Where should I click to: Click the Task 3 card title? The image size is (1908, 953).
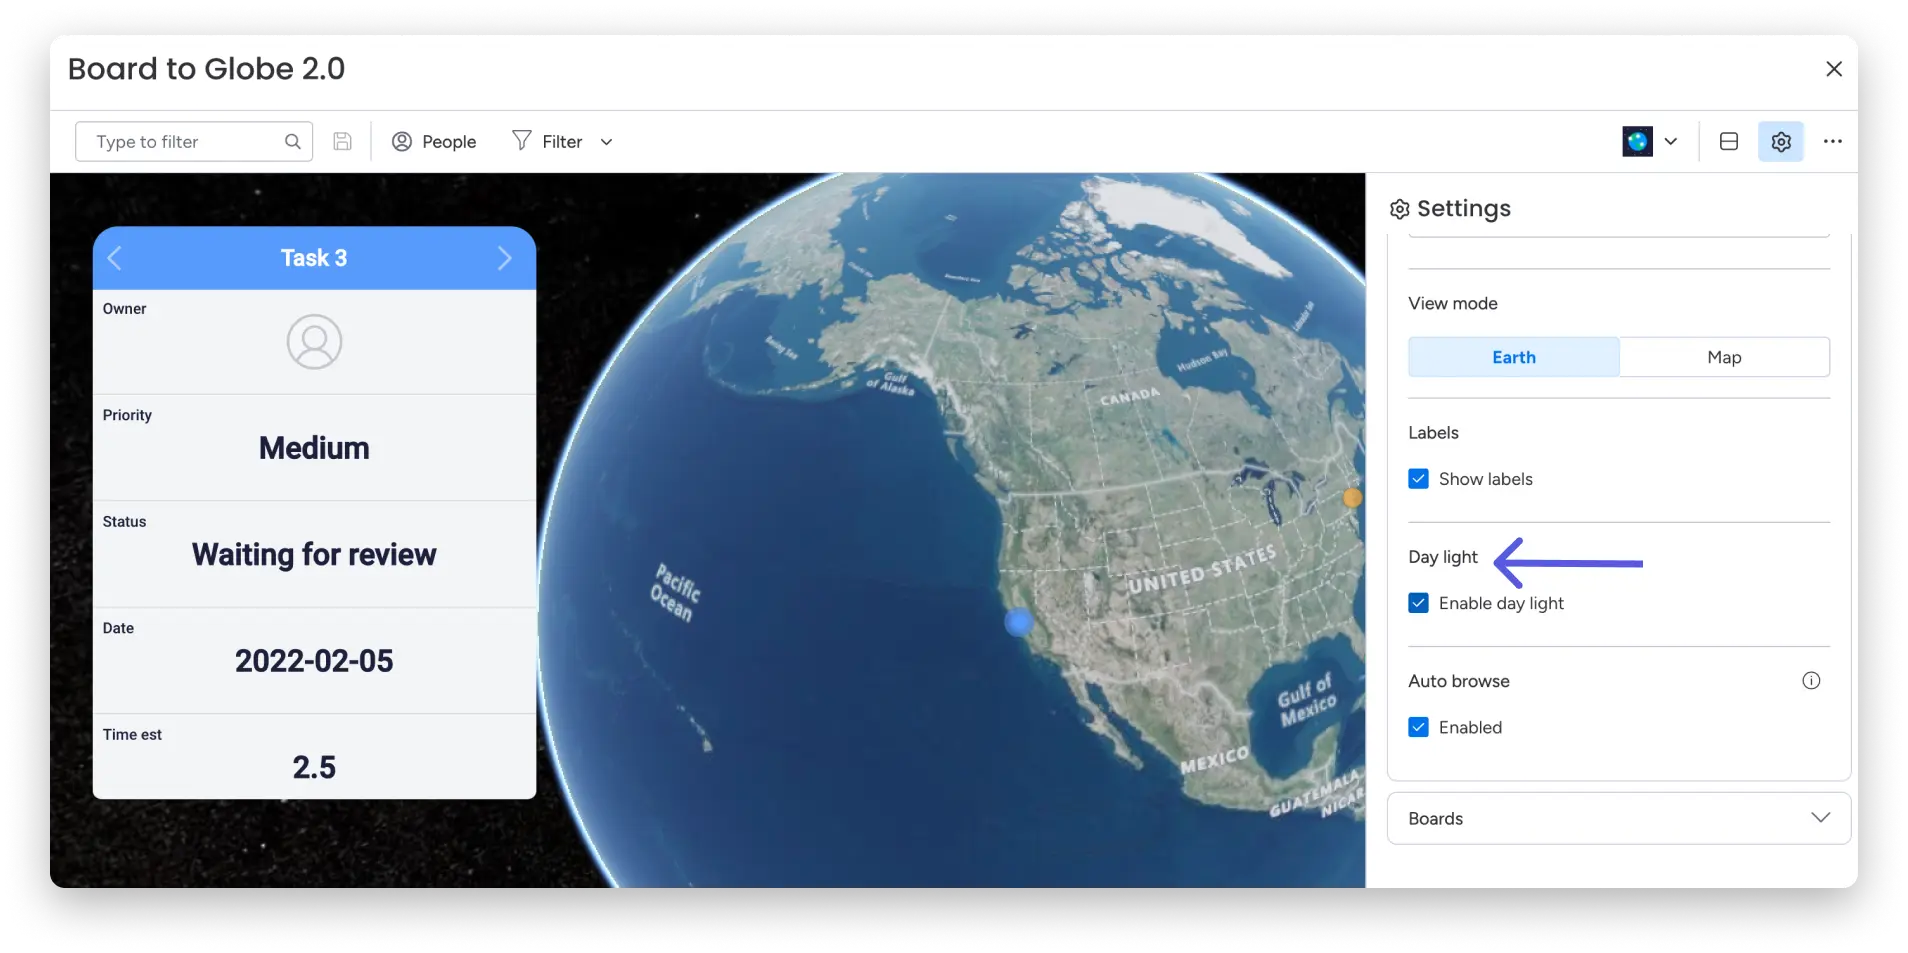click(314, 258)
